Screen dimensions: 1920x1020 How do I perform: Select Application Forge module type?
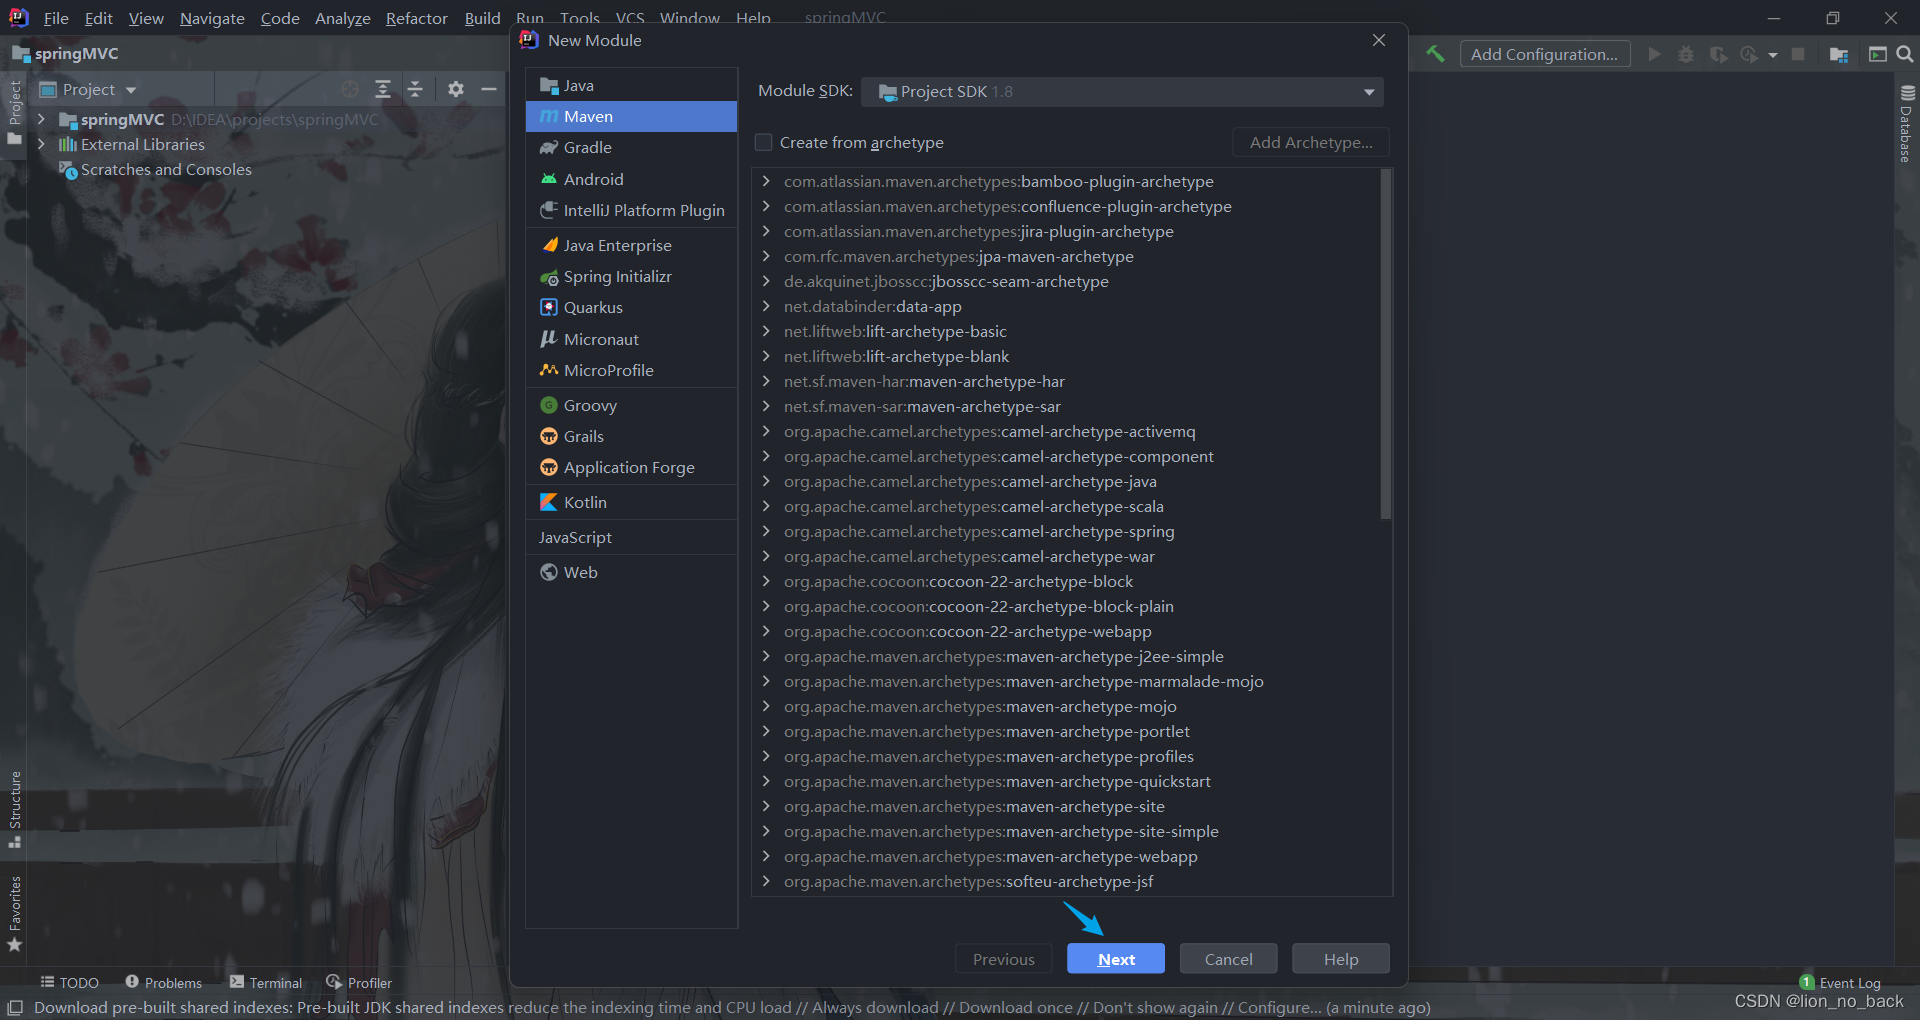point(631,467)
